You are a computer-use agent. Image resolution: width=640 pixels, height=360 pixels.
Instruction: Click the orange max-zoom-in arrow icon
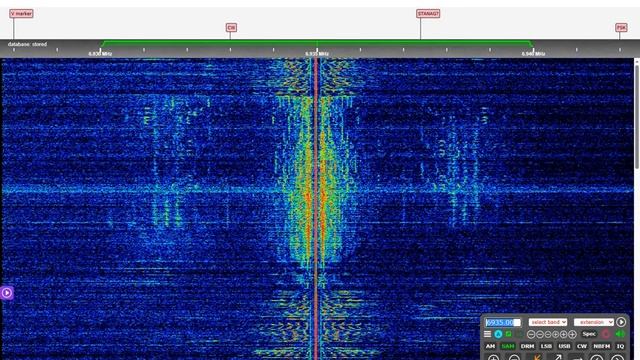(537, 358)
